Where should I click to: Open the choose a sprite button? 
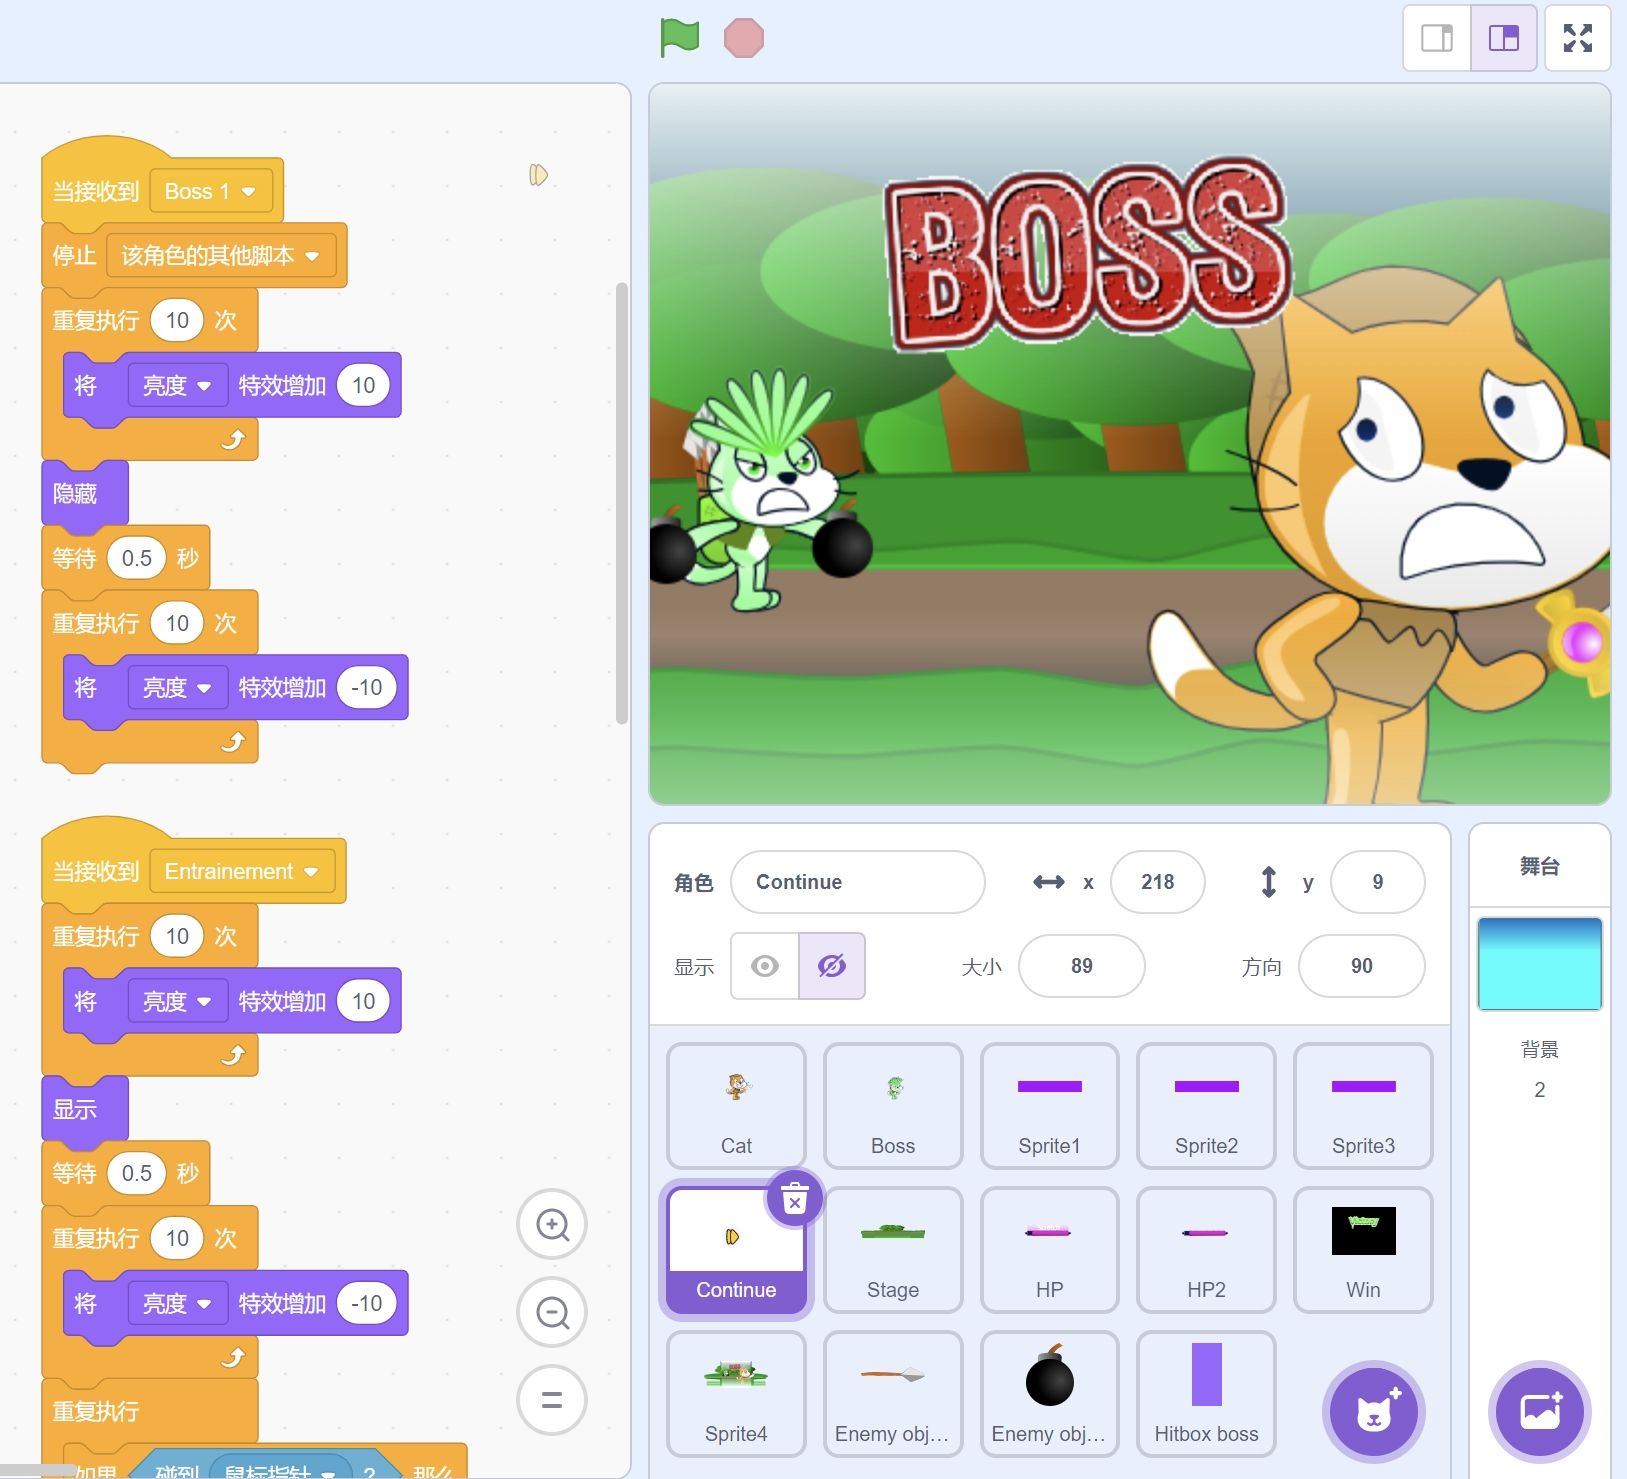click(x=1373, y=1411)
